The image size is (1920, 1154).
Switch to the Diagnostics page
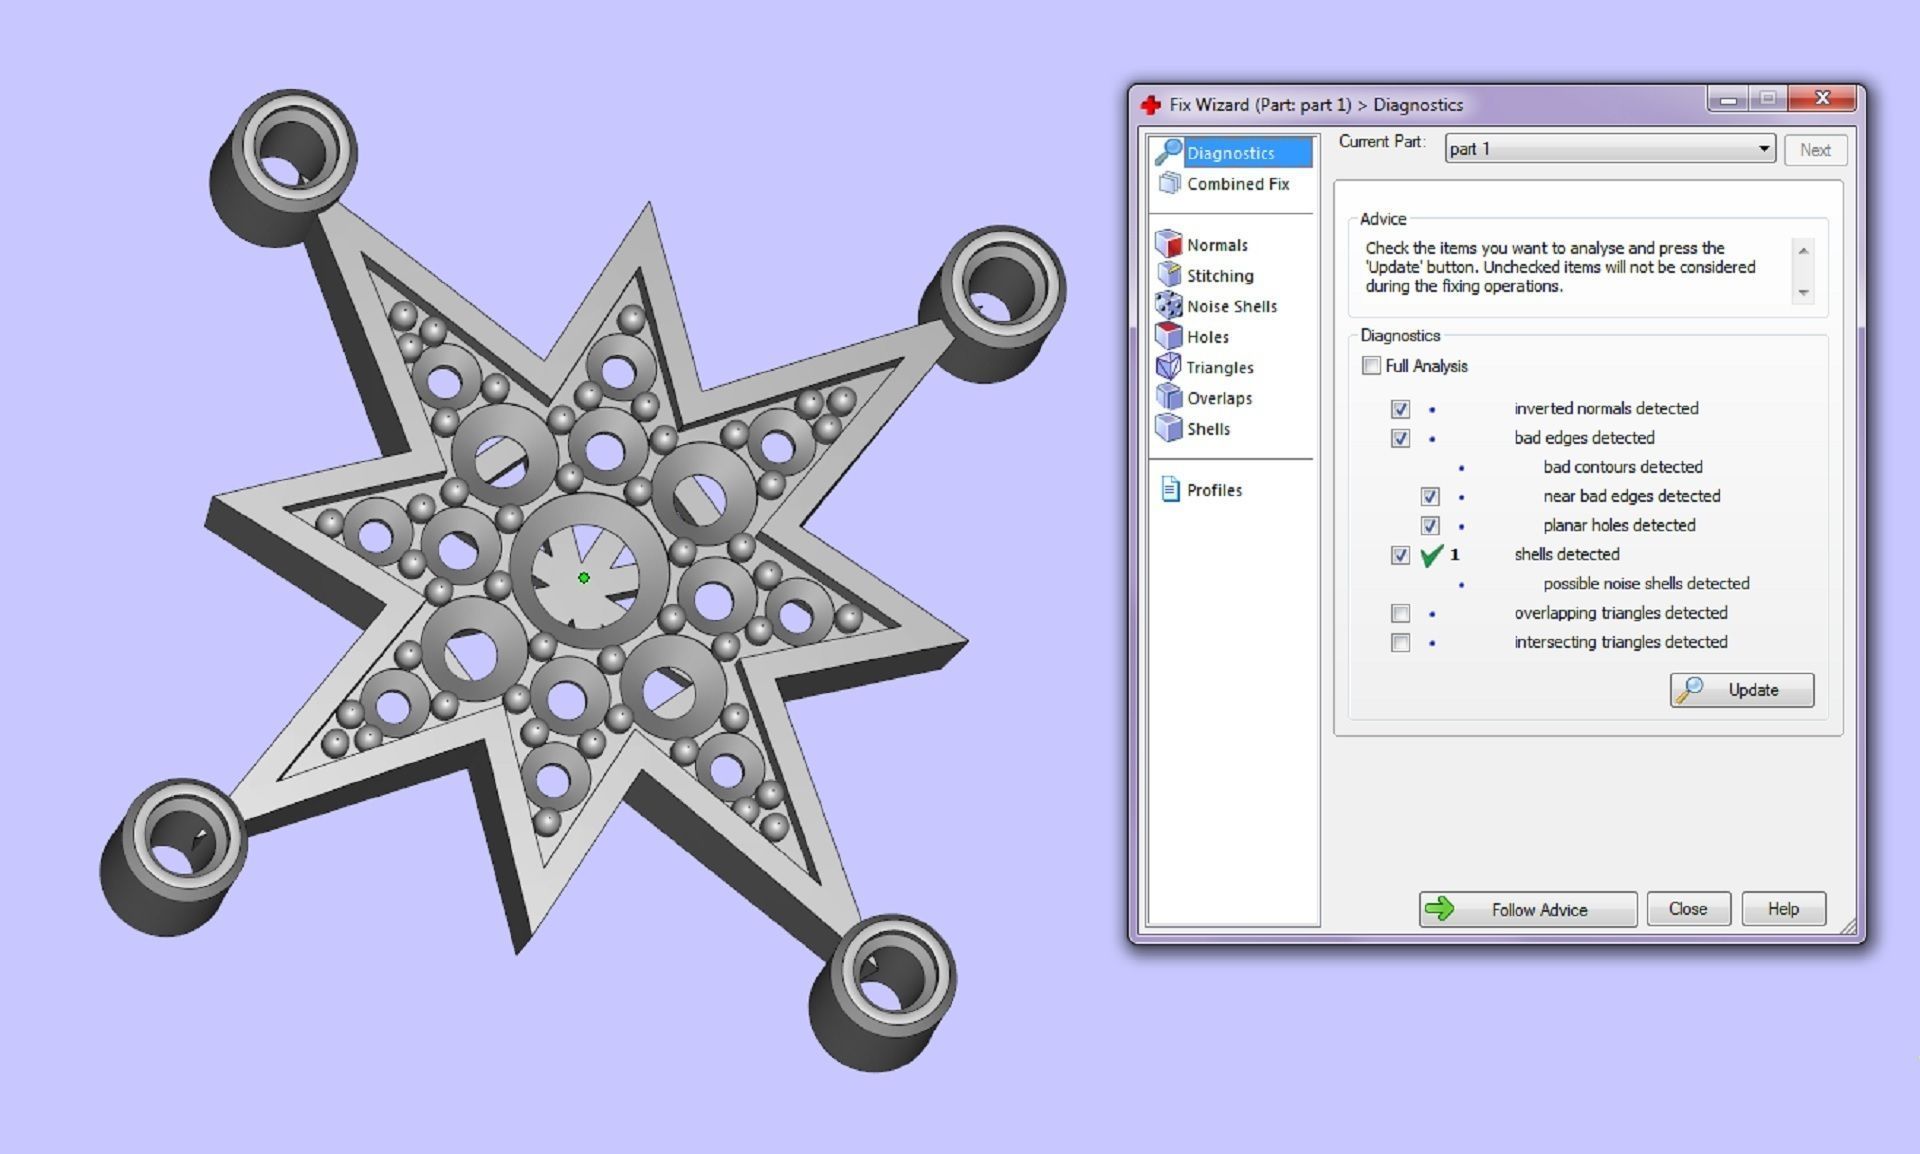[x=1230, y=153]
